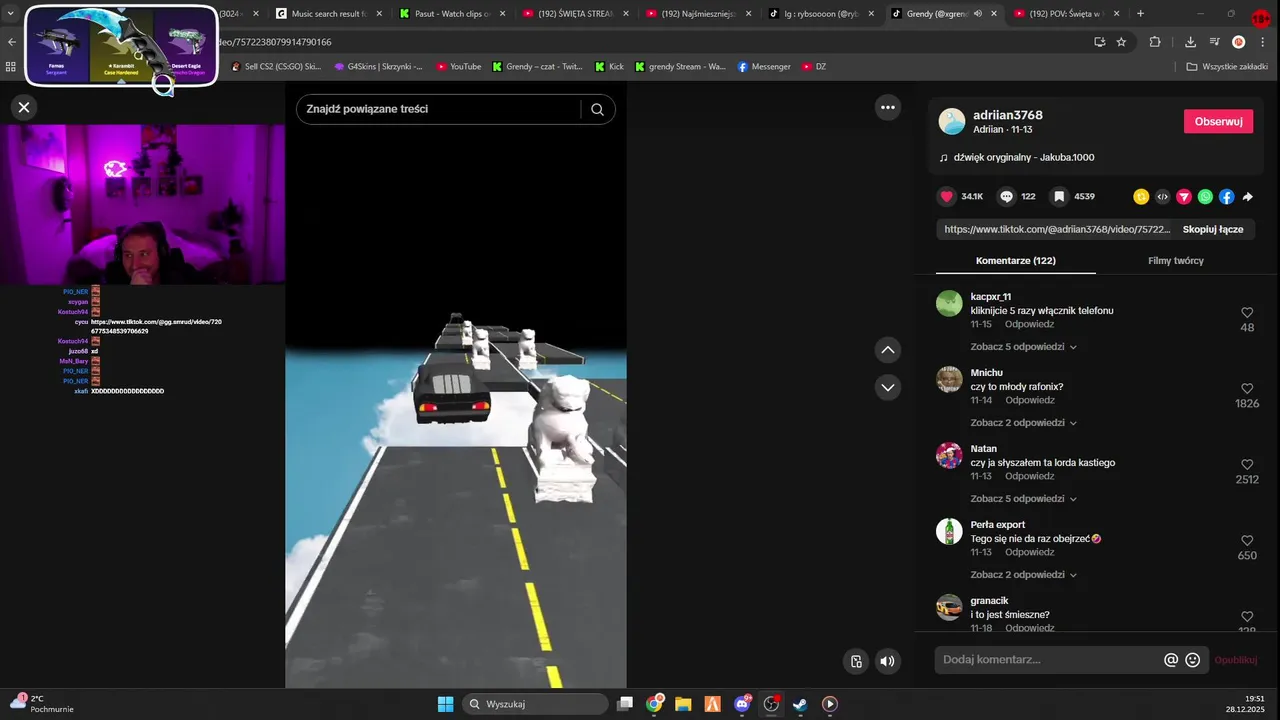This screenshot has height=720, width=1280.
Task: Open the dźwięk oryginalny - Jakuba.1000 sound link
Action: tap(1024, 157)
